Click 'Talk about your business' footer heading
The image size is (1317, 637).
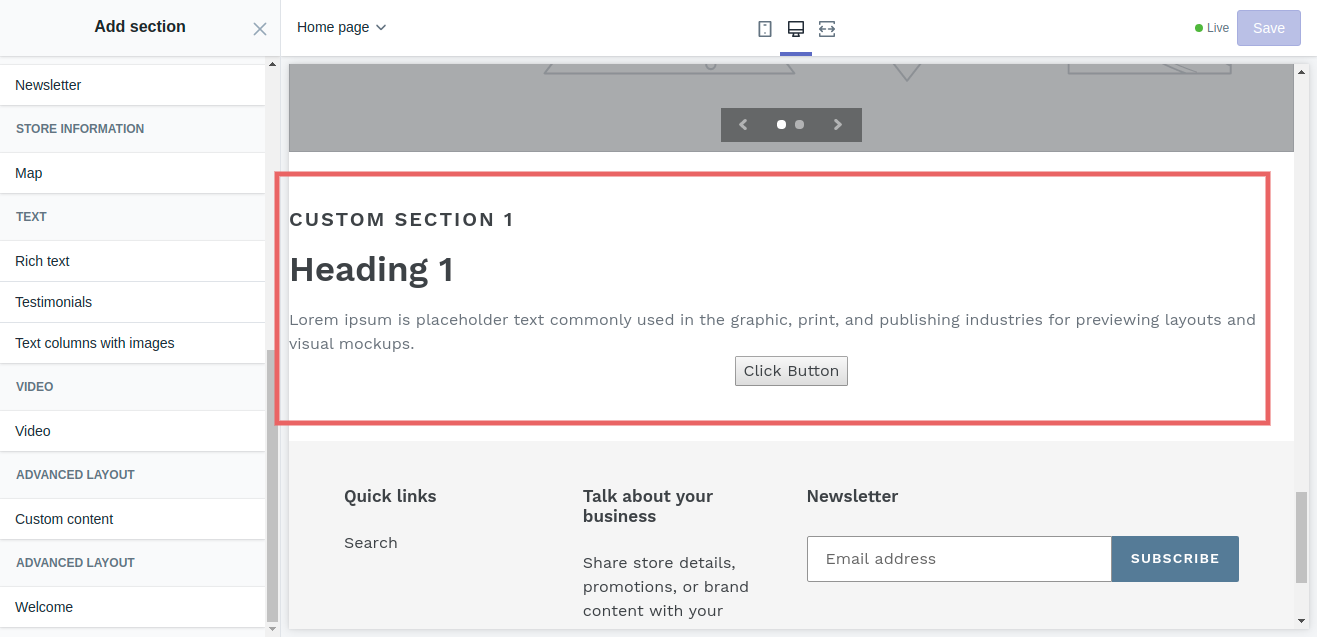pos(648,506)
